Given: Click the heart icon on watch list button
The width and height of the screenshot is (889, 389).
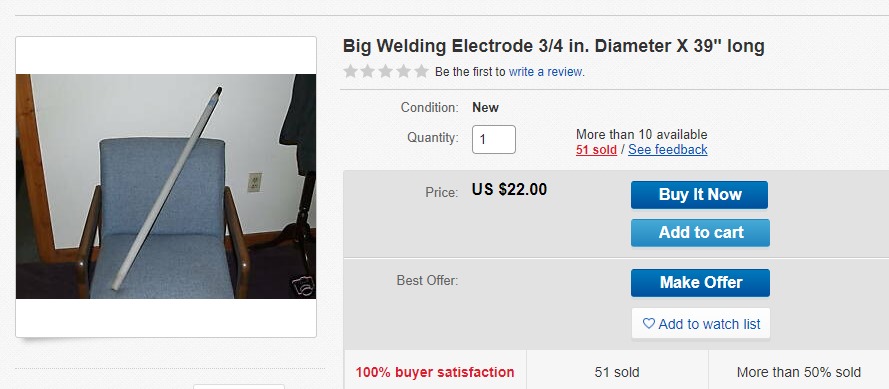Looking at the screenshot, I should 649,324.
